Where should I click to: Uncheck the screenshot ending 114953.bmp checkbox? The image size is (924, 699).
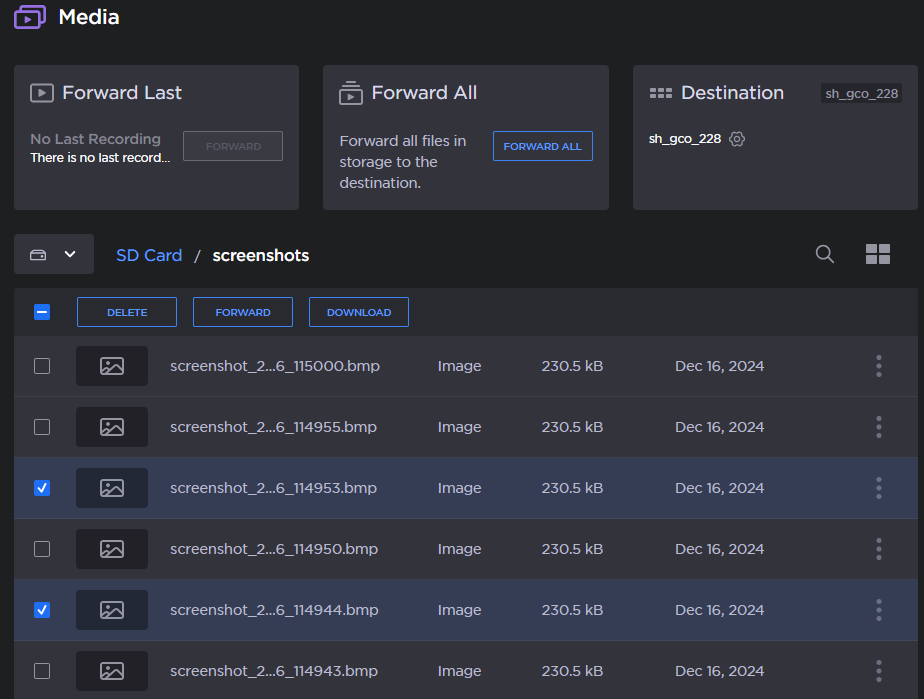pyautogui.click(x=42, y=488)
